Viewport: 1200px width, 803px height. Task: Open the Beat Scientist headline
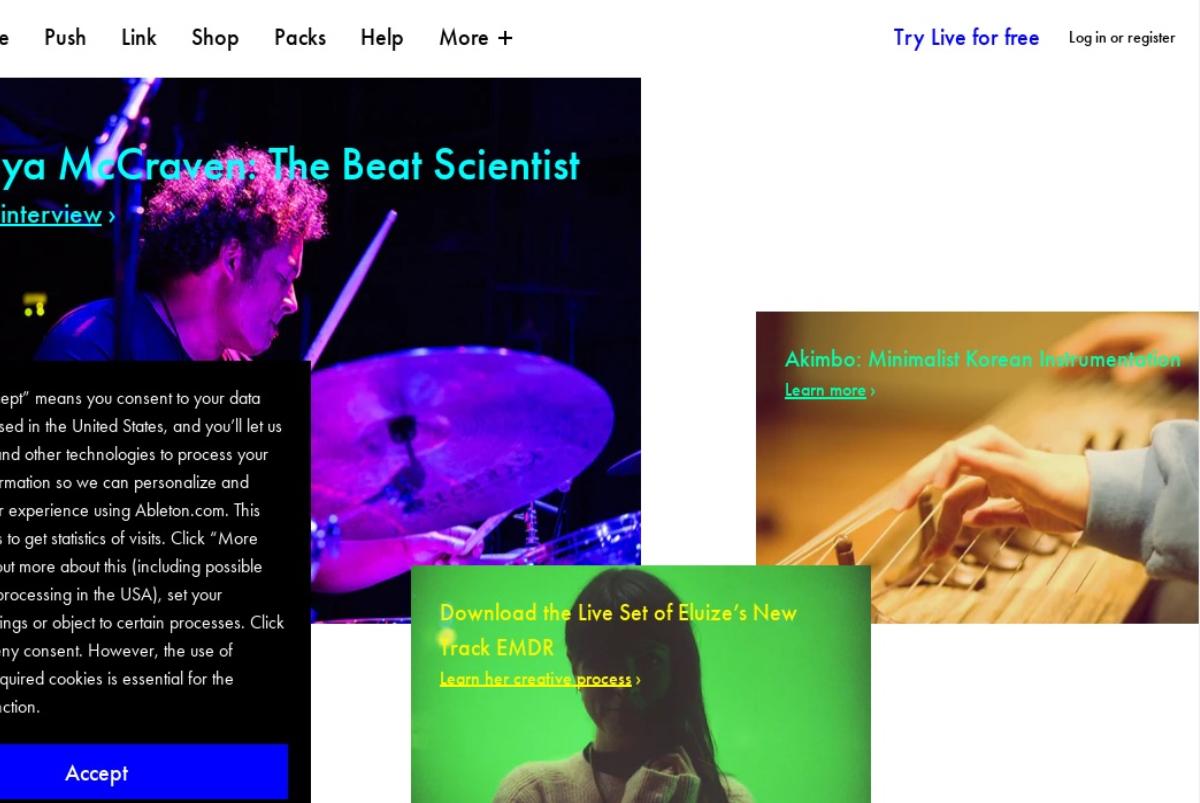click(x=290, y=164)
